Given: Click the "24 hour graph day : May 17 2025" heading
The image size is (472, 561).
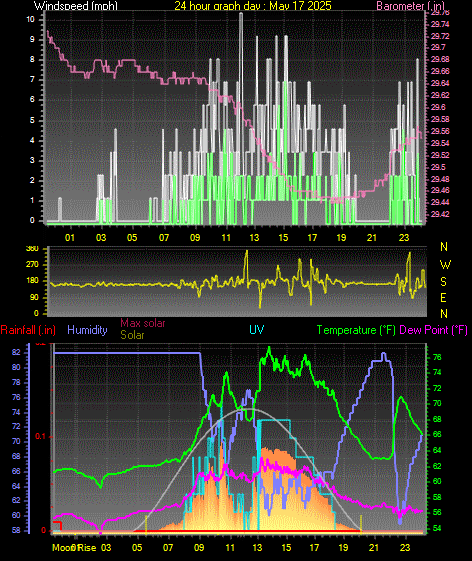Looking at the screenshot, I should (253, 5).
